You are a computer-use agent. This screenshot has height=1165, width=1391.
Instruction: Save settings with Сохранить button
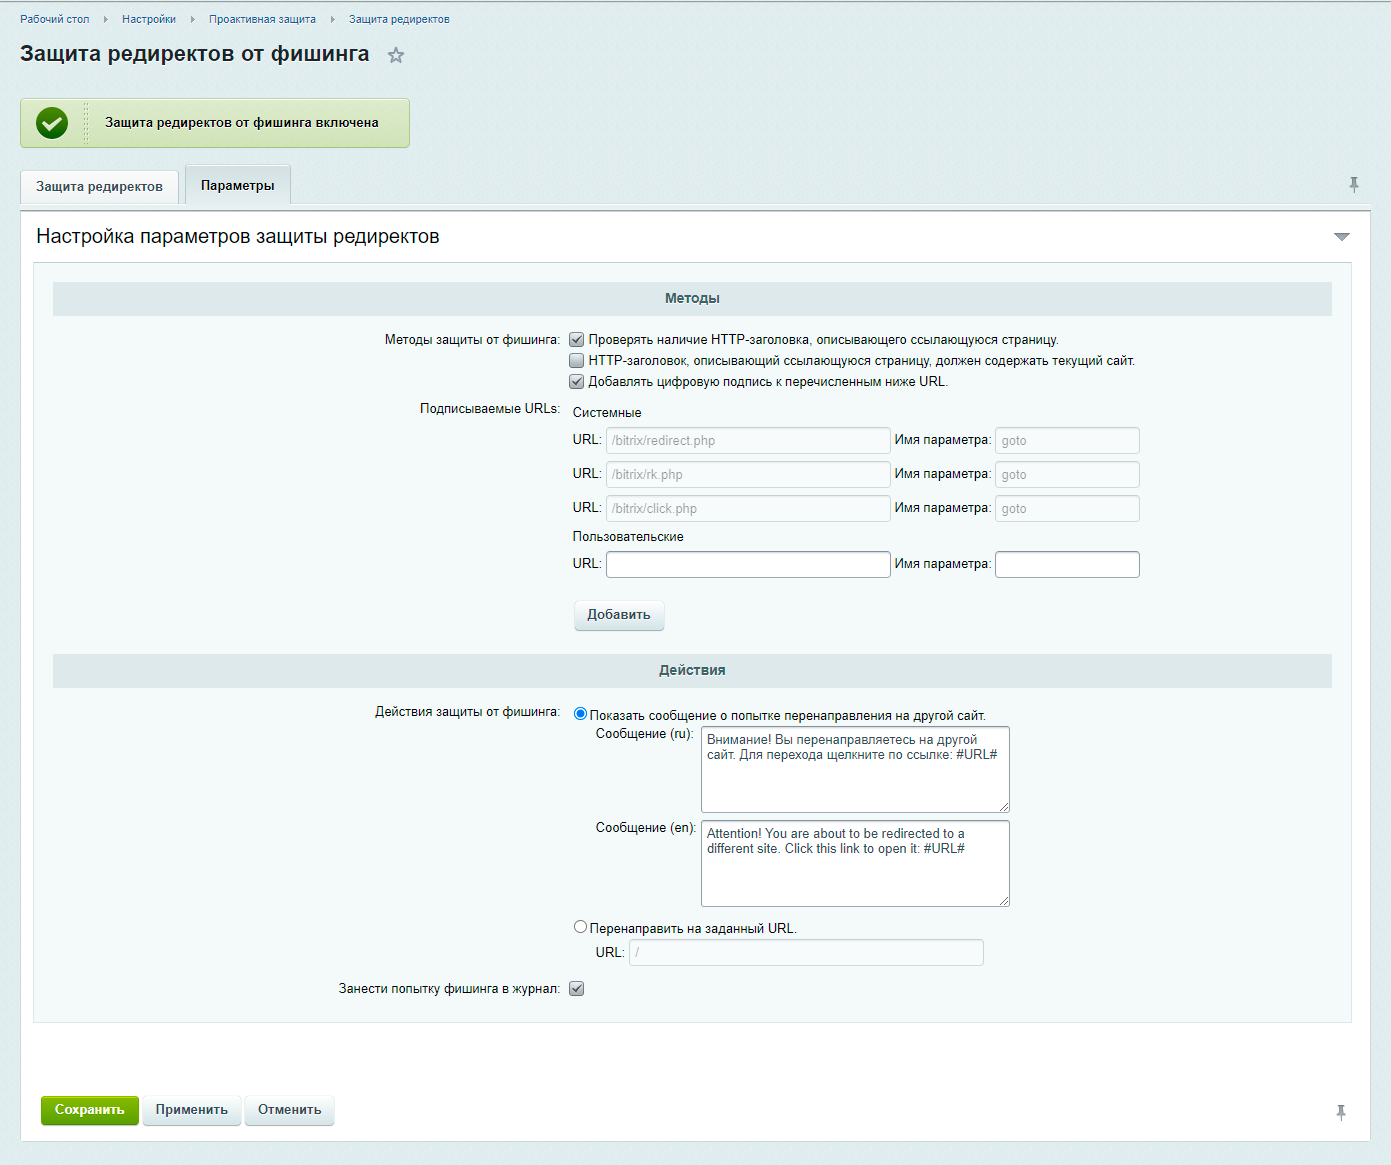[x=90, y=1110]
